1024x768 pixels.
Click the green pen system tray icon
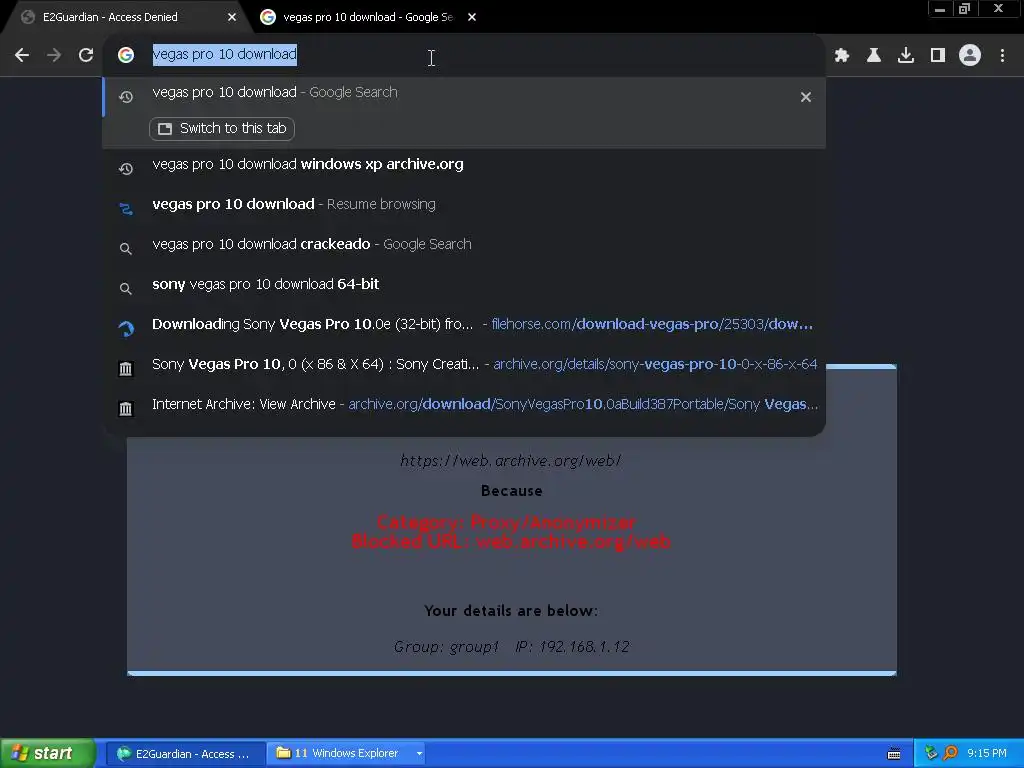931,753
